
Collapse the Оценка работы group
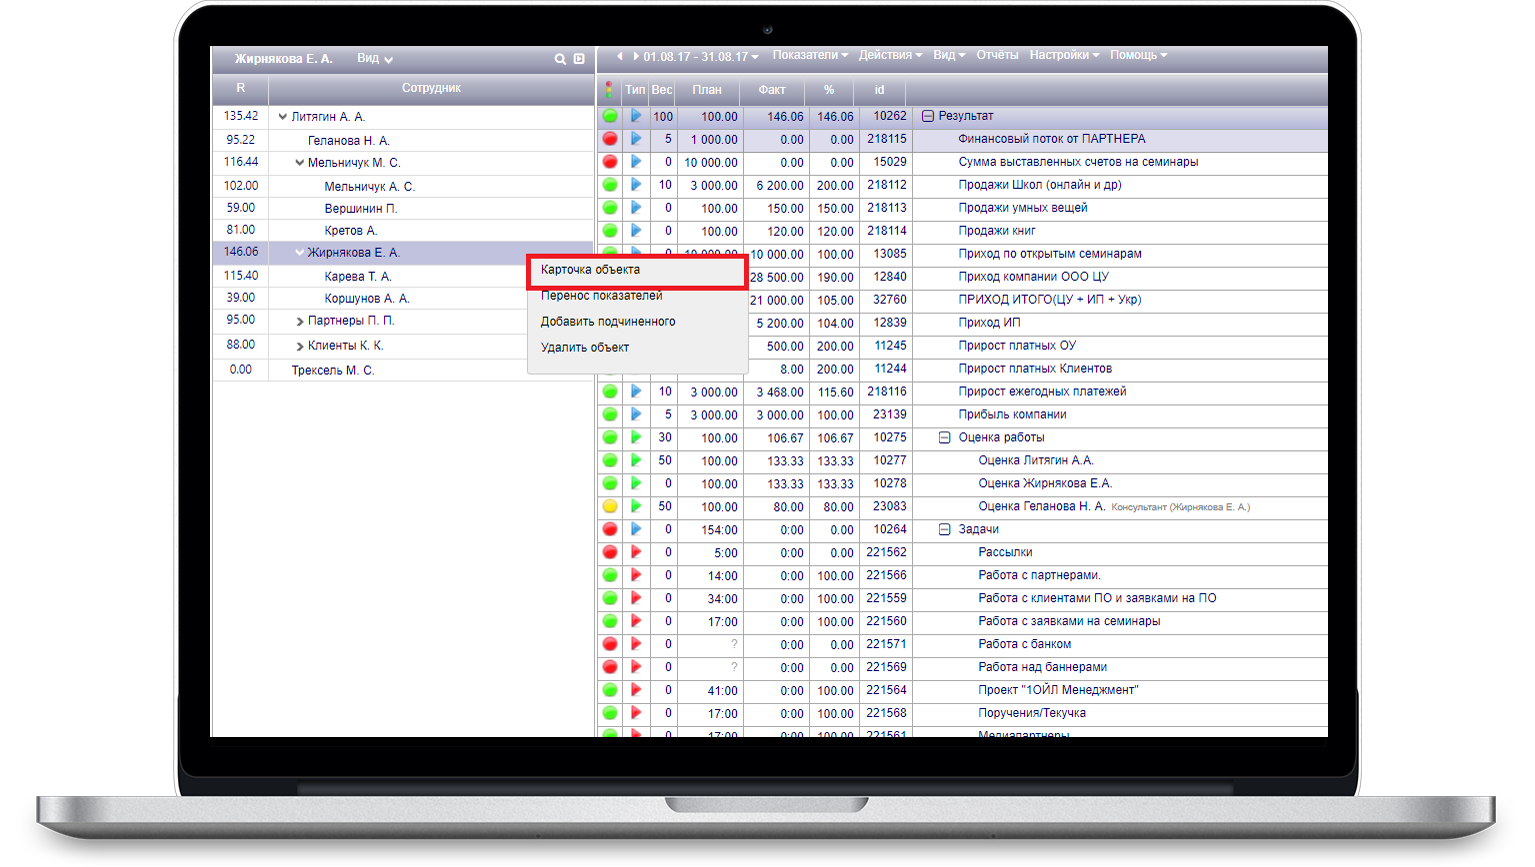(944, 437)
